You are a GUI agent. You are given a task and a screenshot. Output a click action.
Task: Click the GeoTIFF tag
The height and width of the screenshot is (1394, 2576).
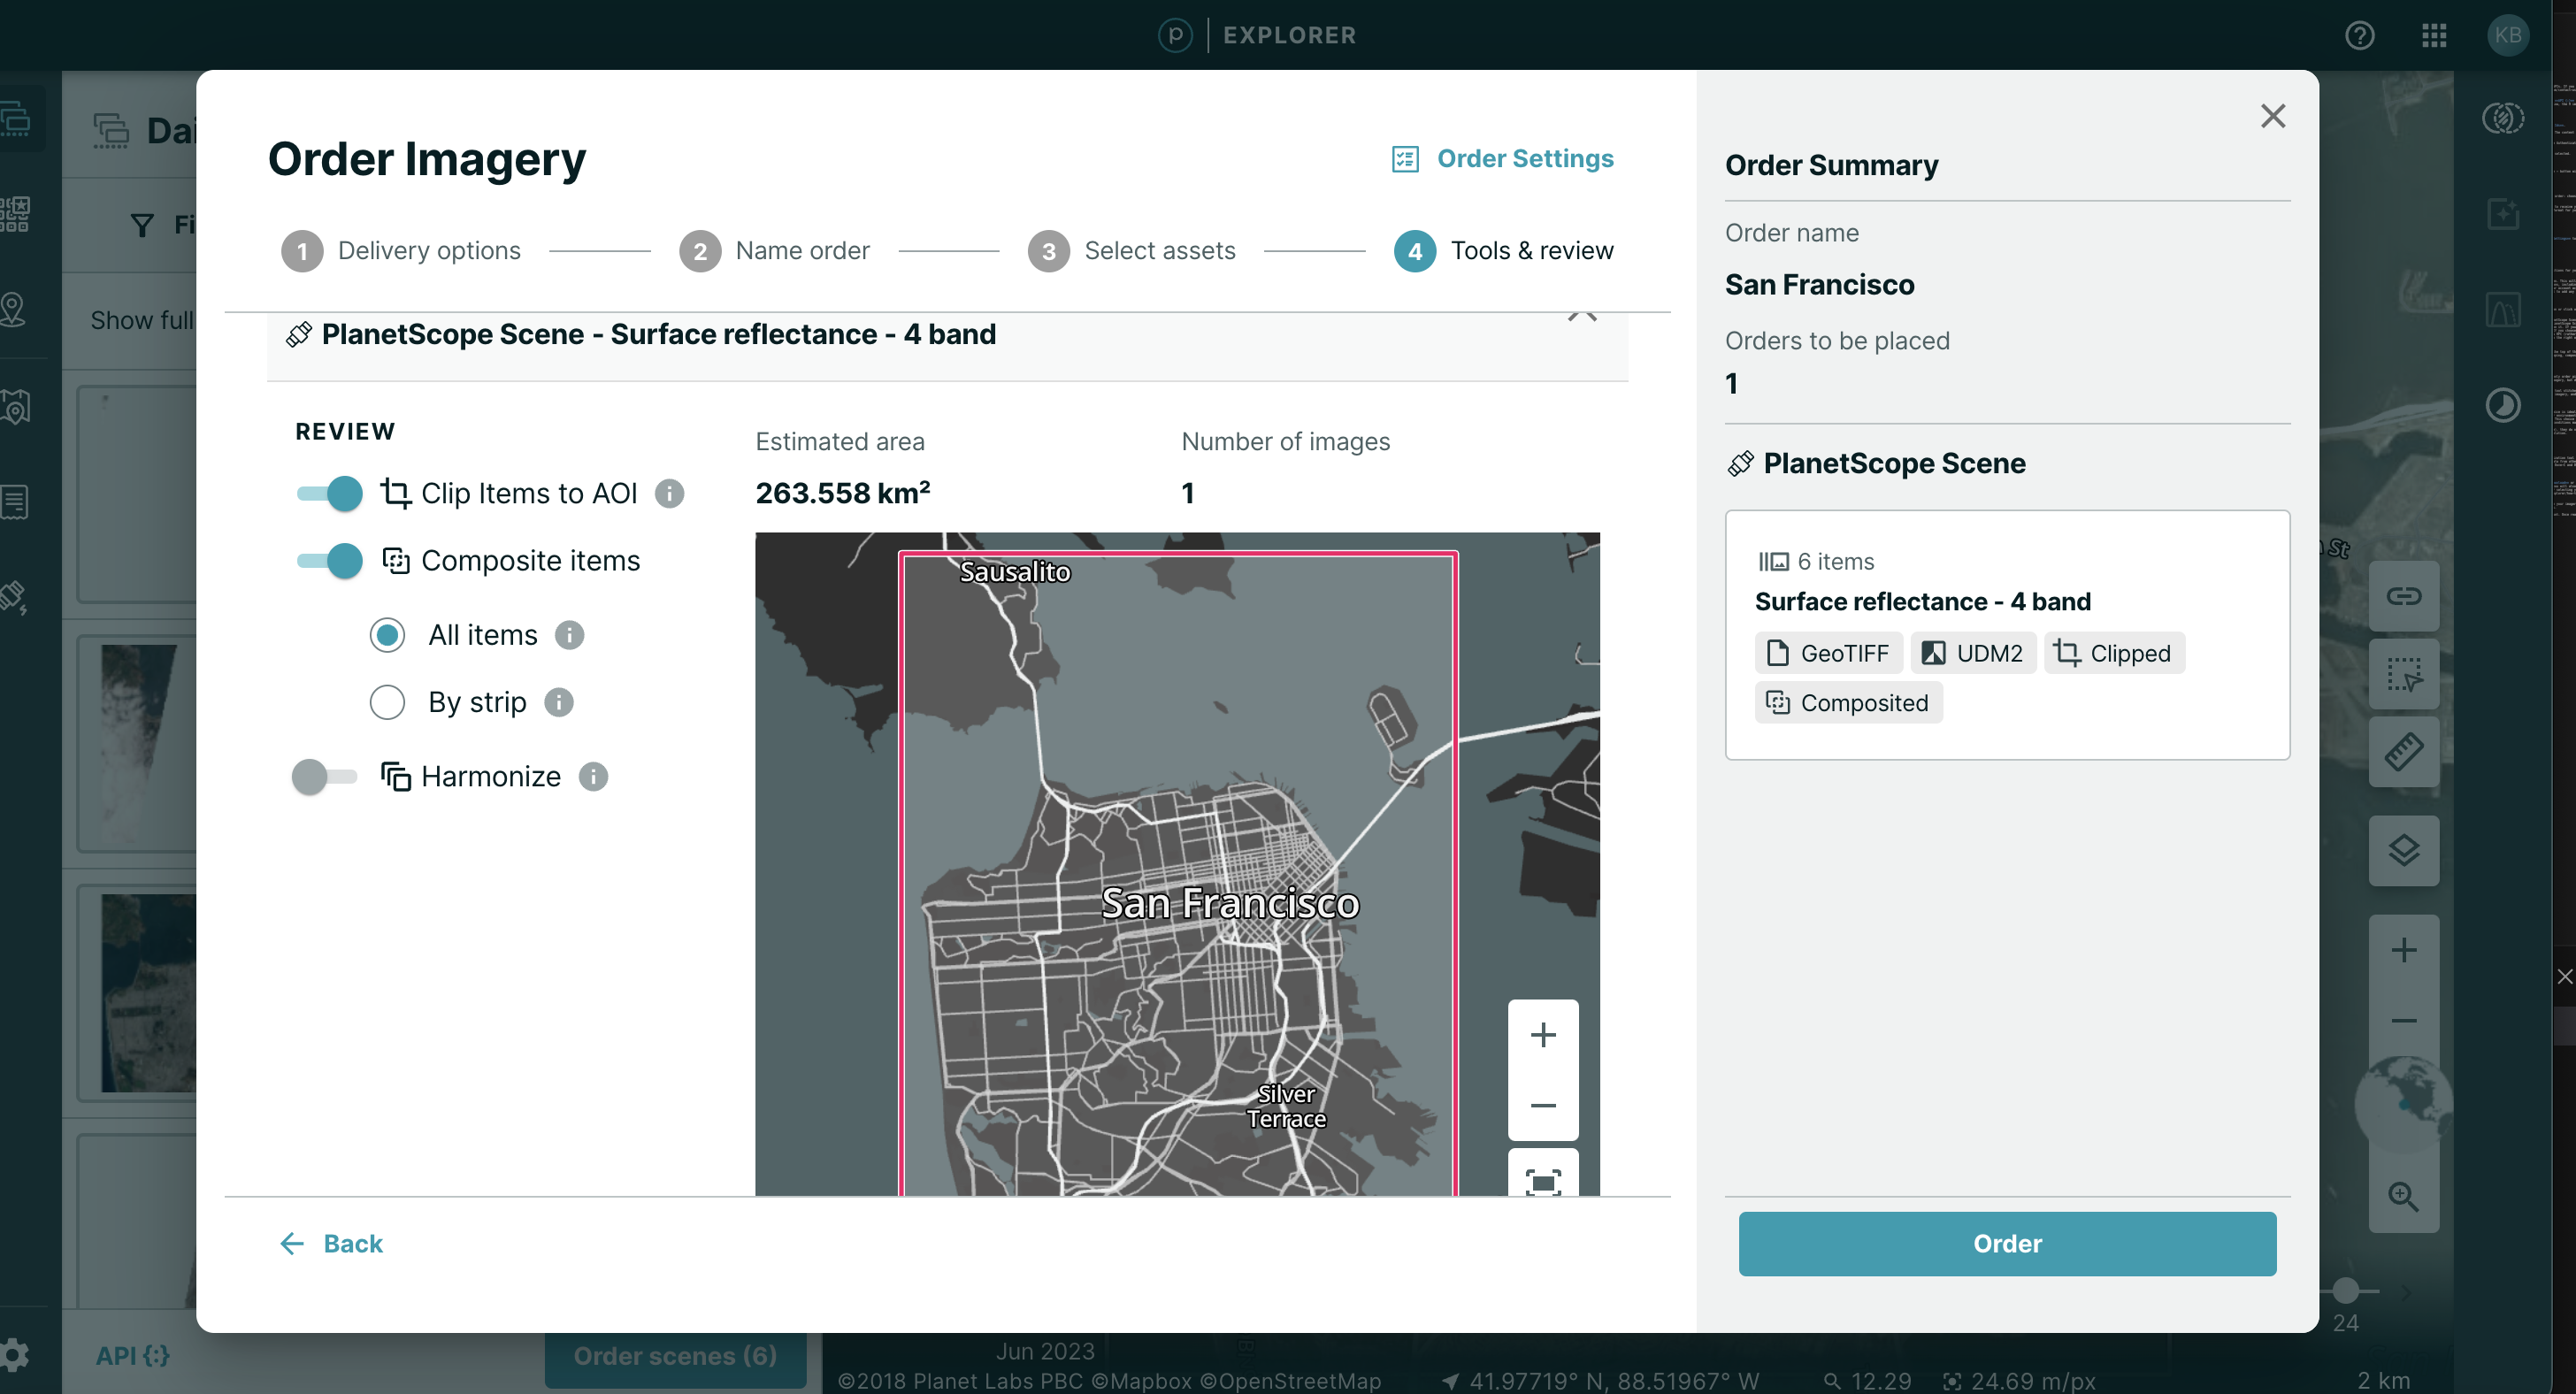tap(1829, 653)
